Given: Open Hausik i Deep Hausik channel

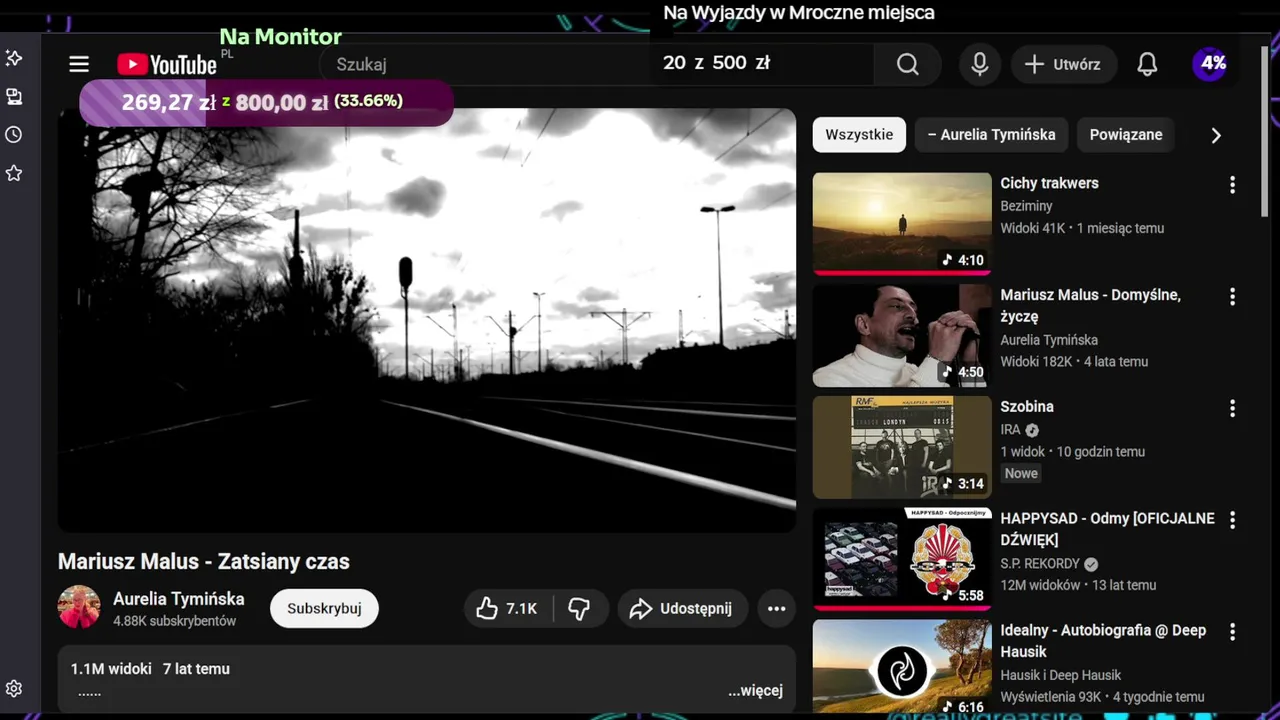Looking at the screenshot, I should click(x=1060, y=675).
